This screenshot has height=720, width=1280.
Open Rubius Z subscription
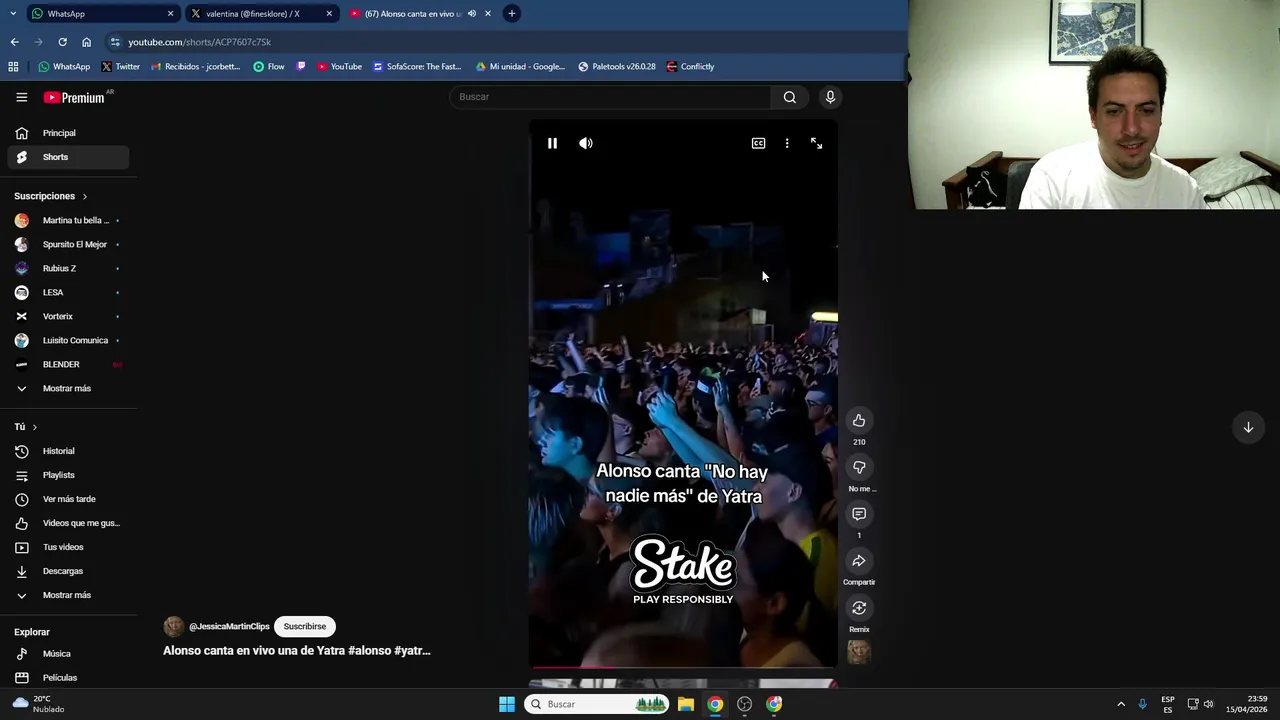pyautogui.click(x=68, y=268)
